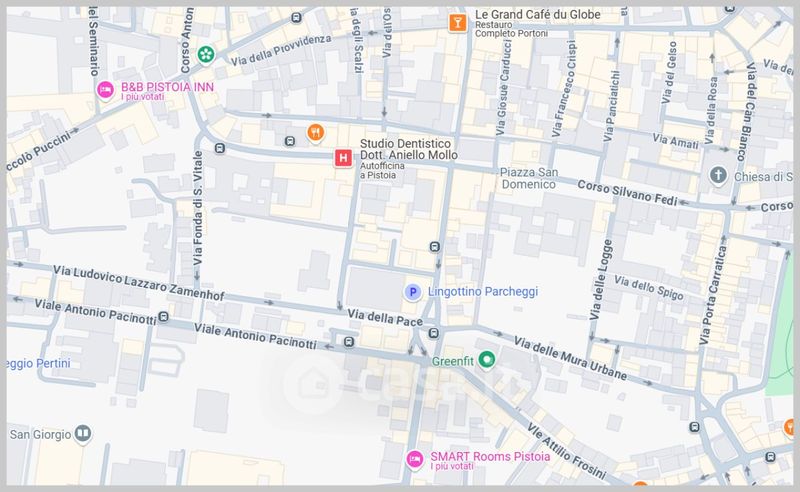Open SMART Rooms Pistoia label
The width and height of the screenshot is (800, 492).
(x=490, y=456)
